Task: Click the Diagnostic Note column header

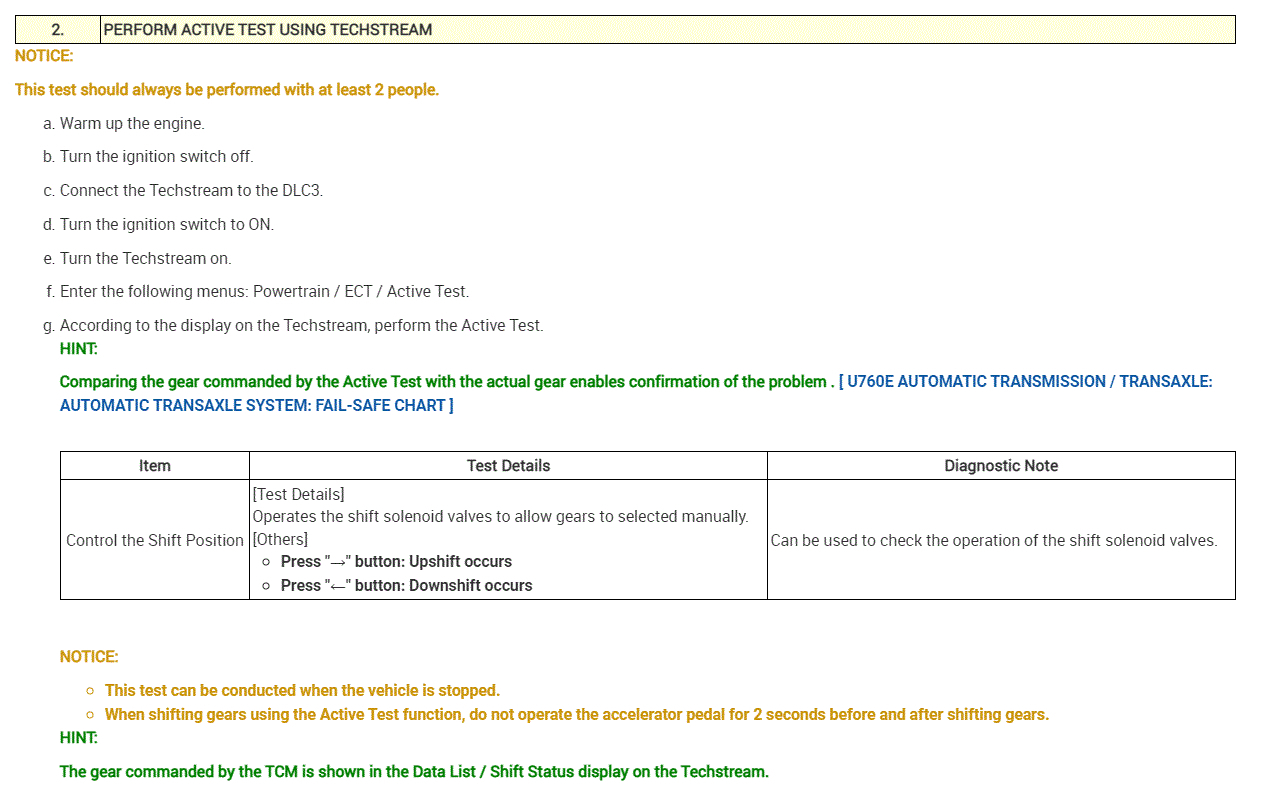Action: (1001, 466)
